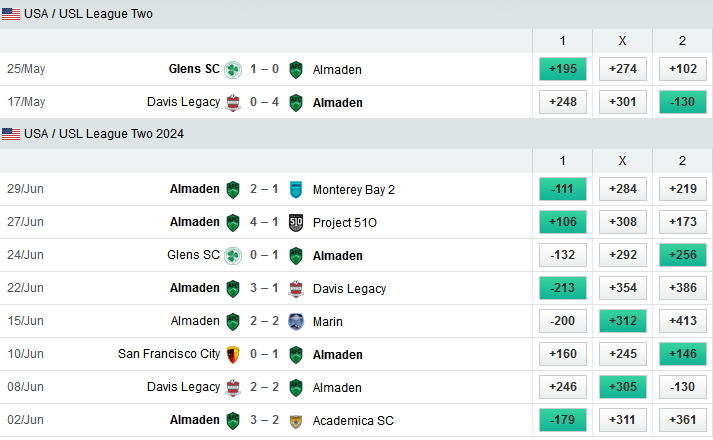The image size is (713, 440).
Task: Open USA / USL League Two link
Action: click(x=88, y=14)
